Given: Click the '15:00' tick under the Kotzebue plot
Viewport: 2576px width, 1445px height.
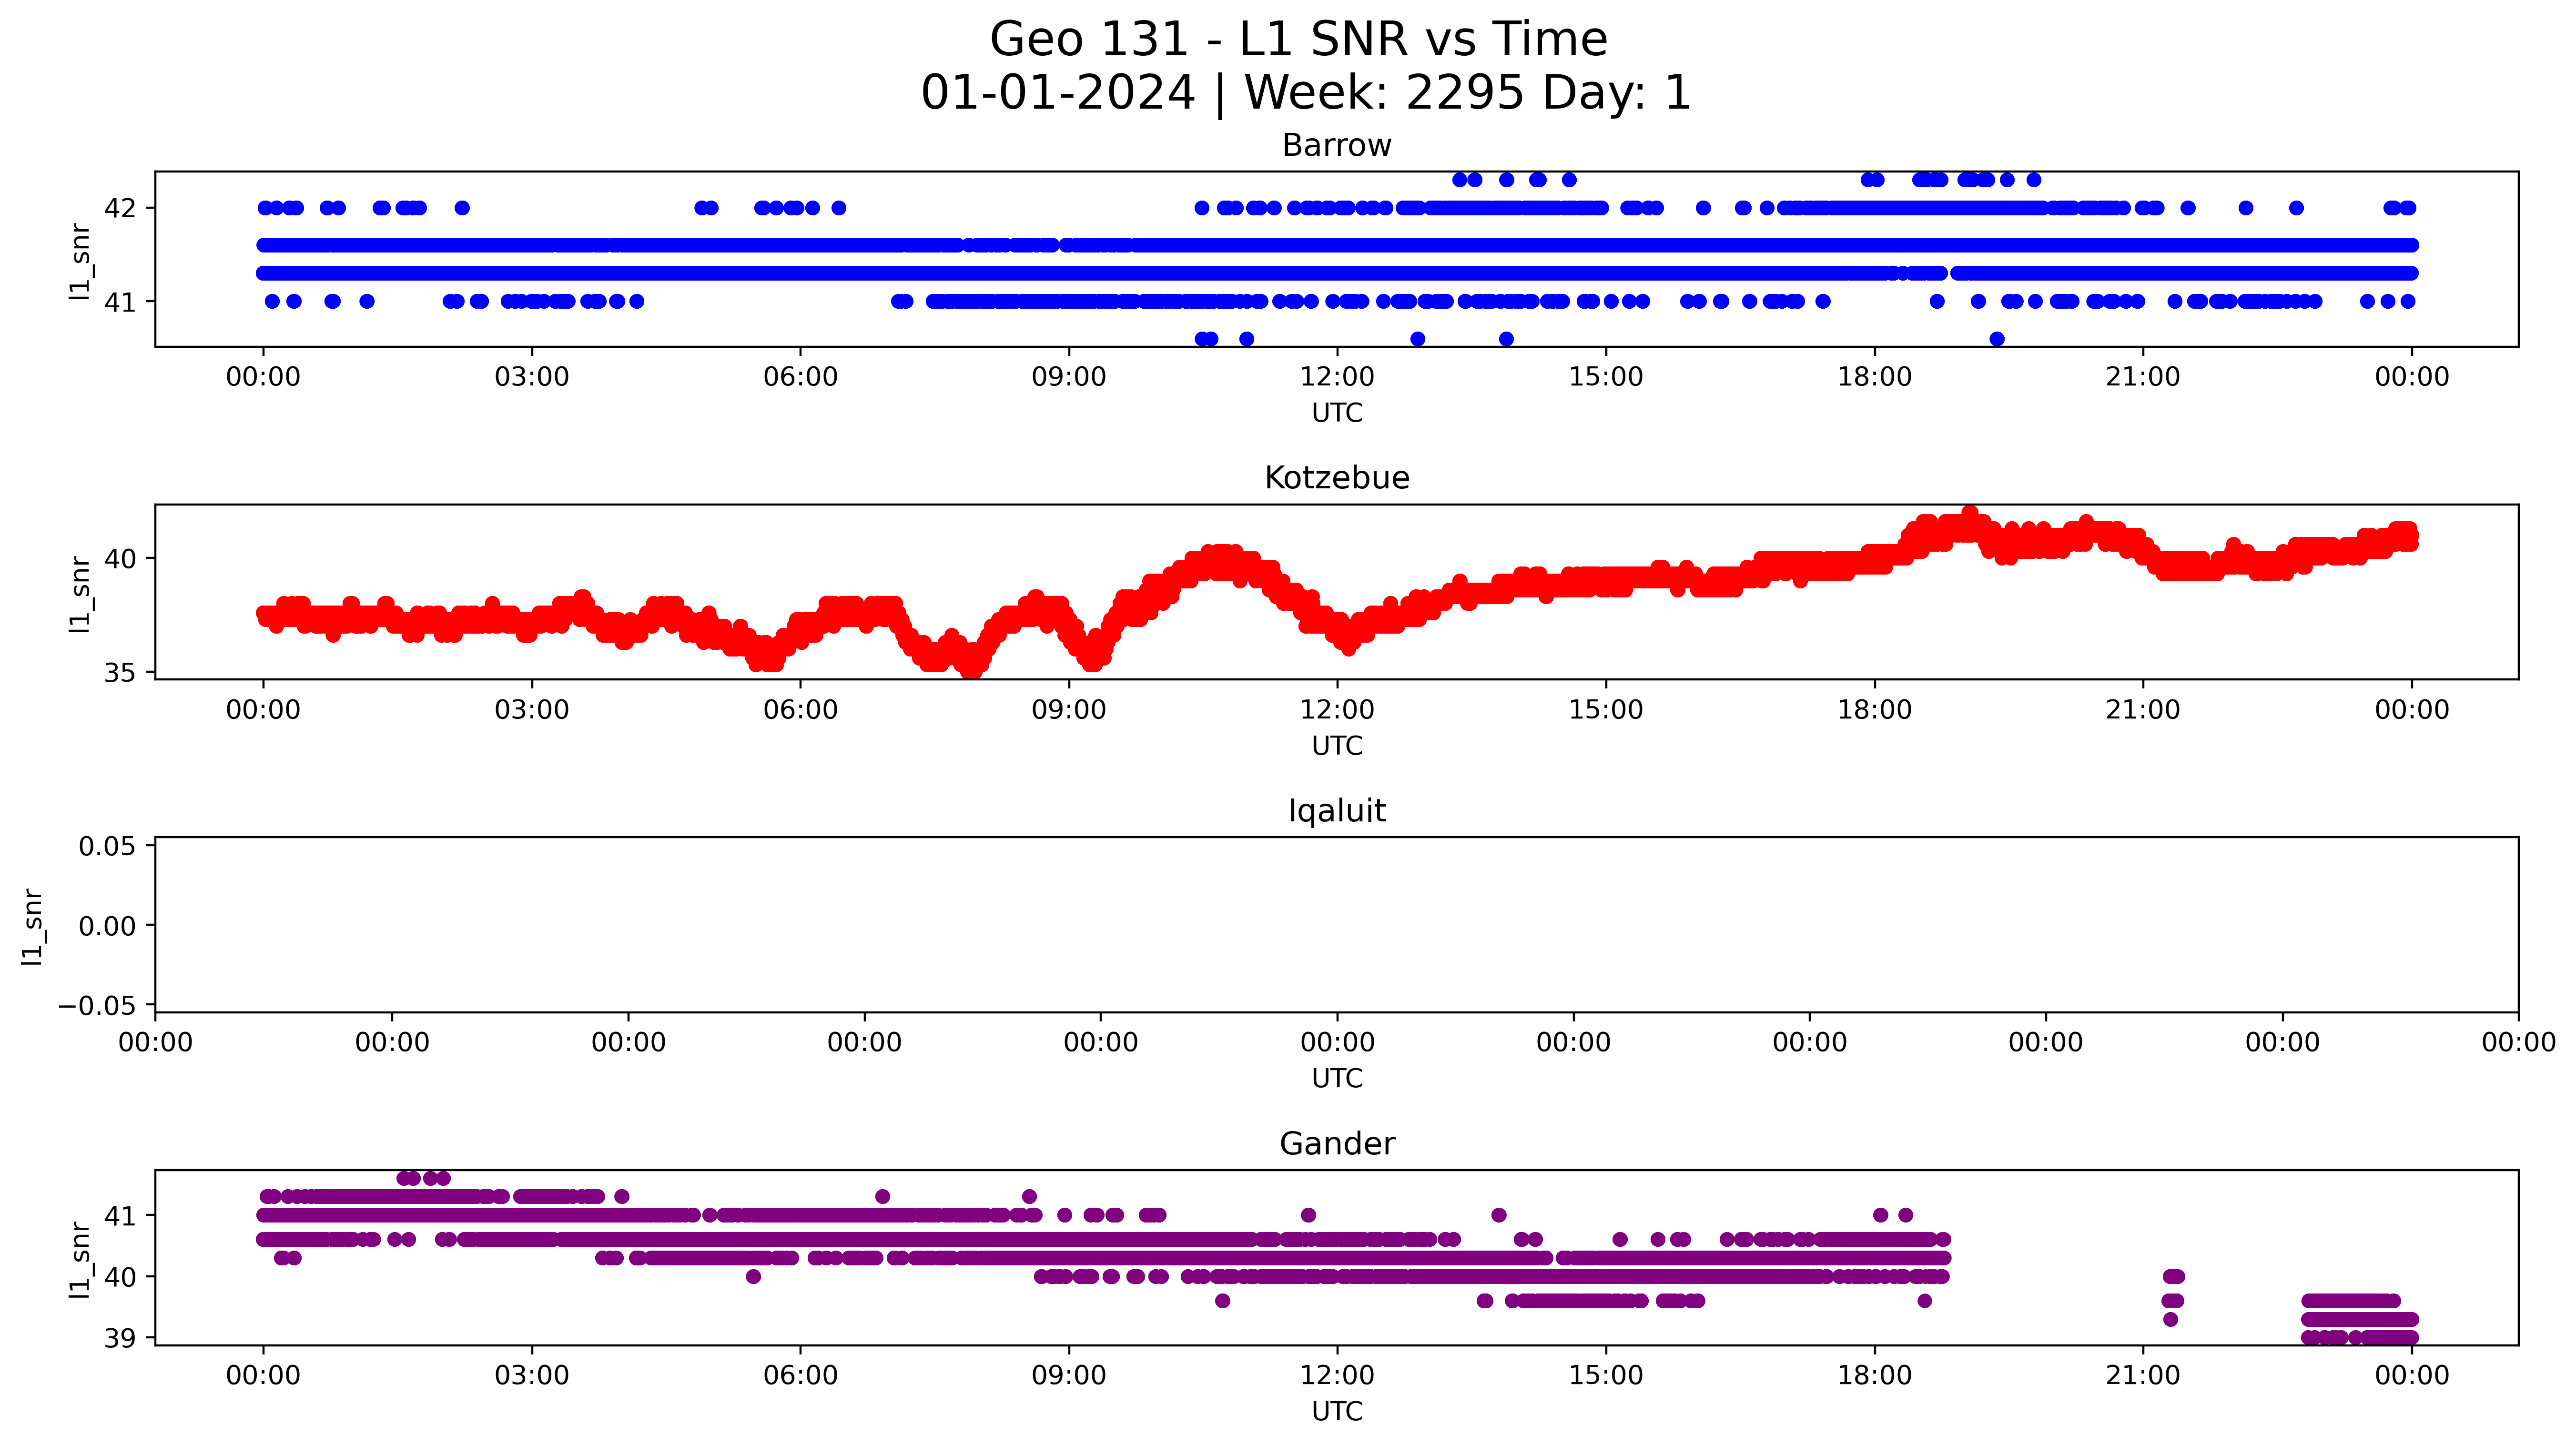Looking at the screenshot, I should [x=1606, y=710].
